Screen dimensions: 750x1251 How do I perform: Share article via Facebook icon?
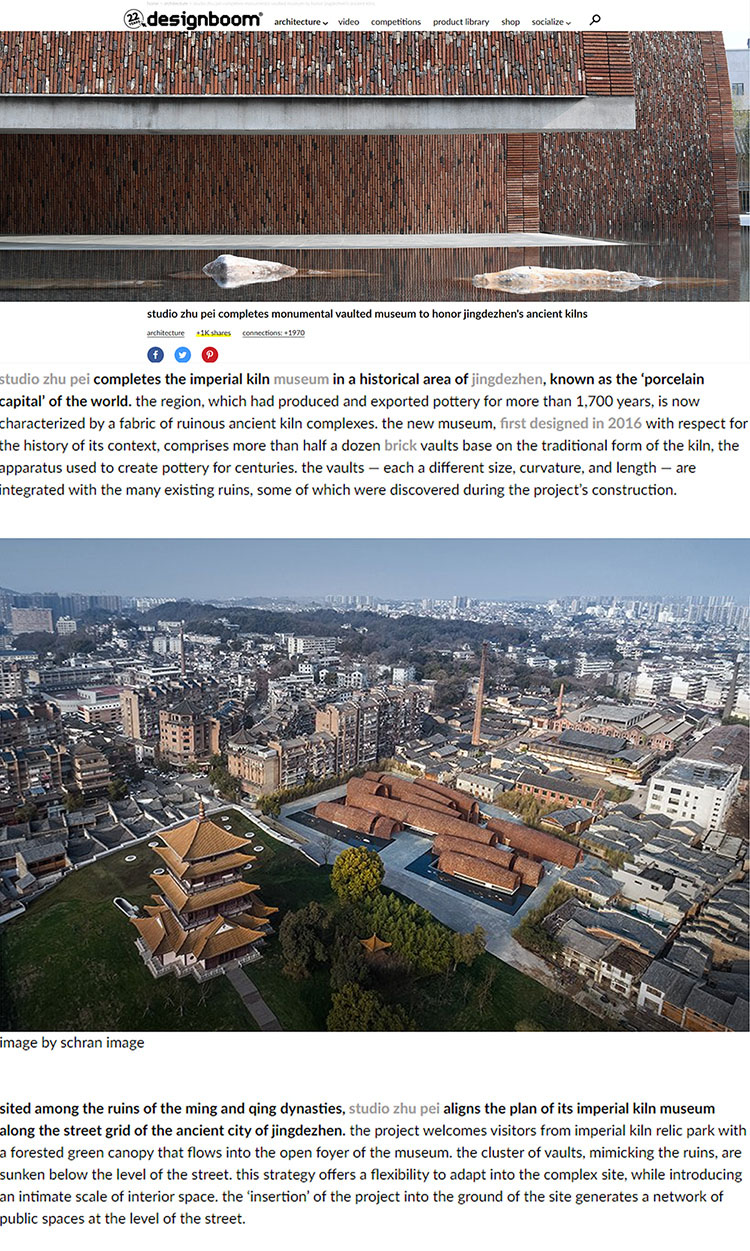(x=155, y=354)
